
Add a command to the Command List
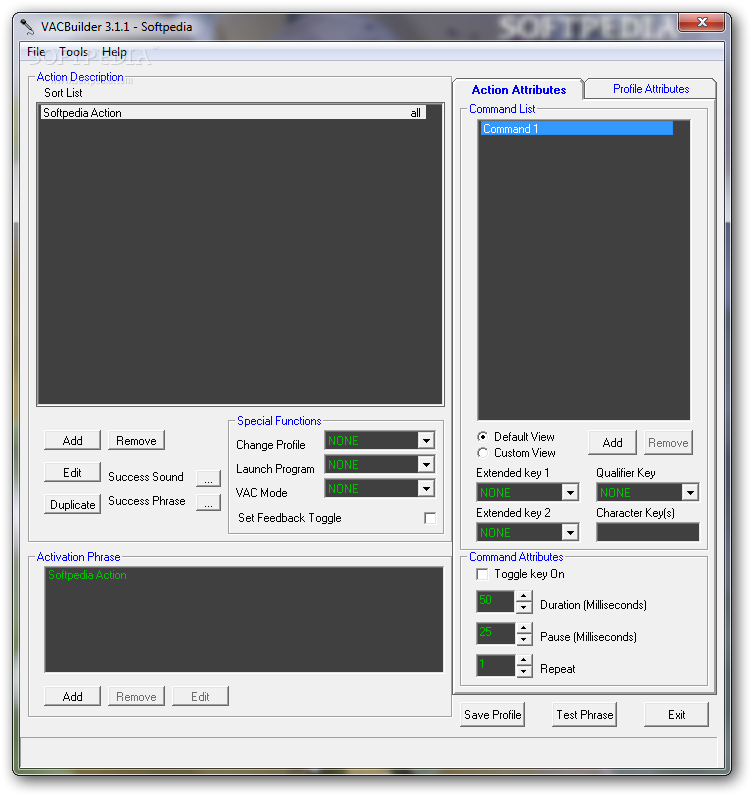point(612,442)
